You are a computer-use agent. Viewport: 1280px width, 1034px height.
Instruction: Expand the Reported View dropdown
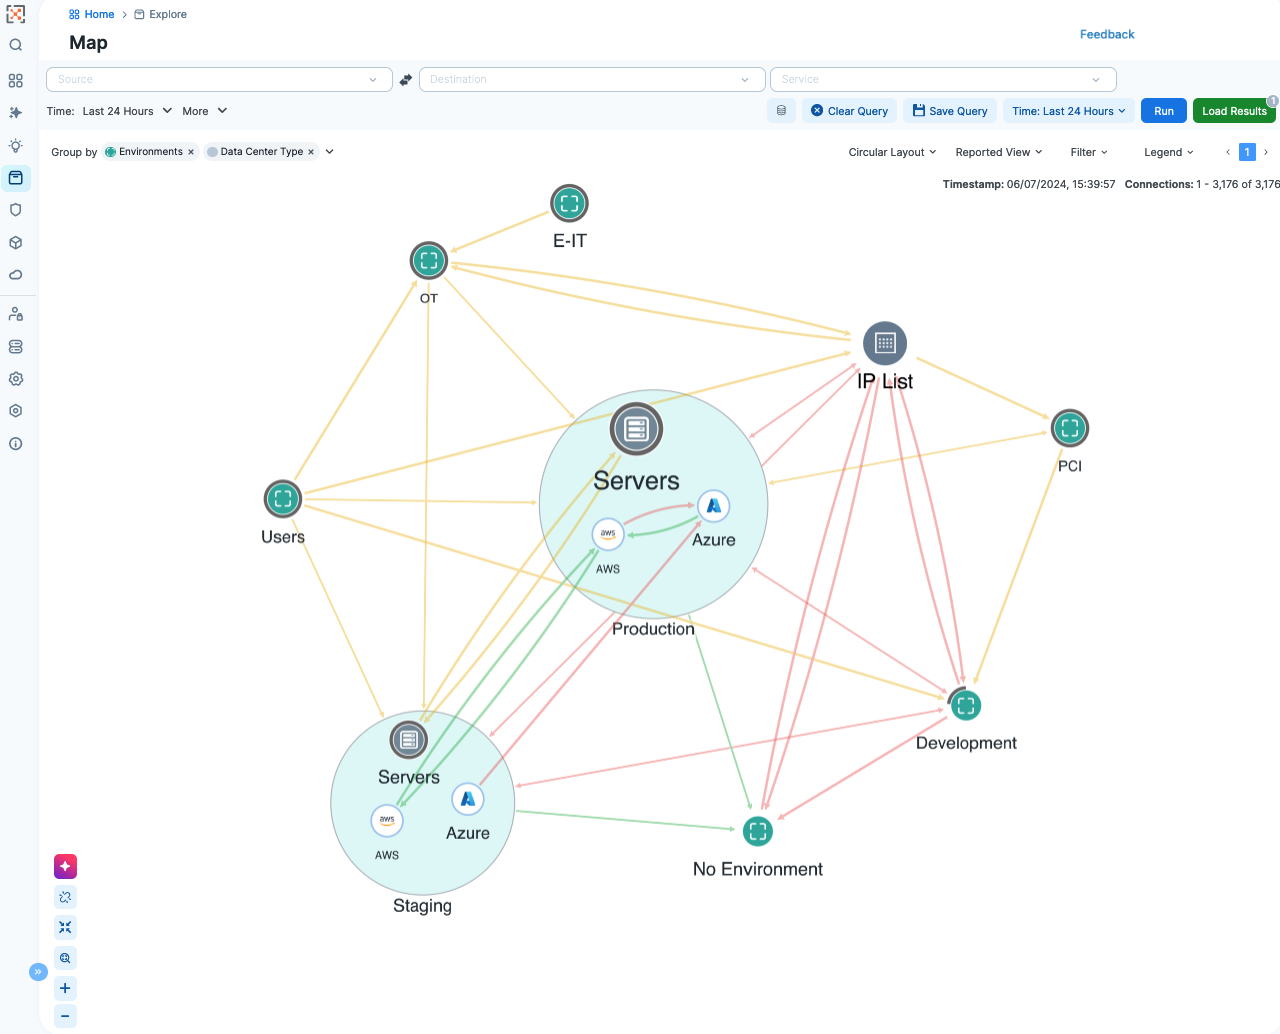[x=998, y=152]
